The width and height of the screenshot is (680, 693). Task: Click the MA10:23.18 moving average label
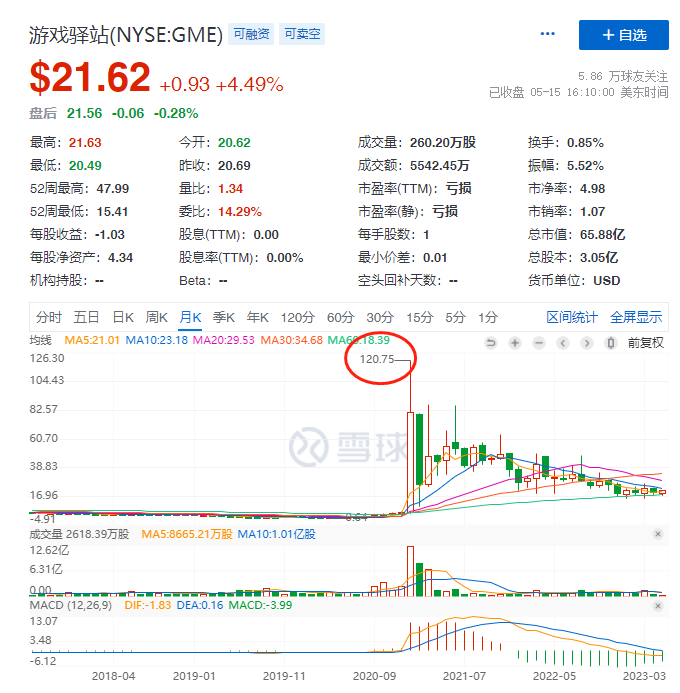pyautogui.click(x=156, y=340)
